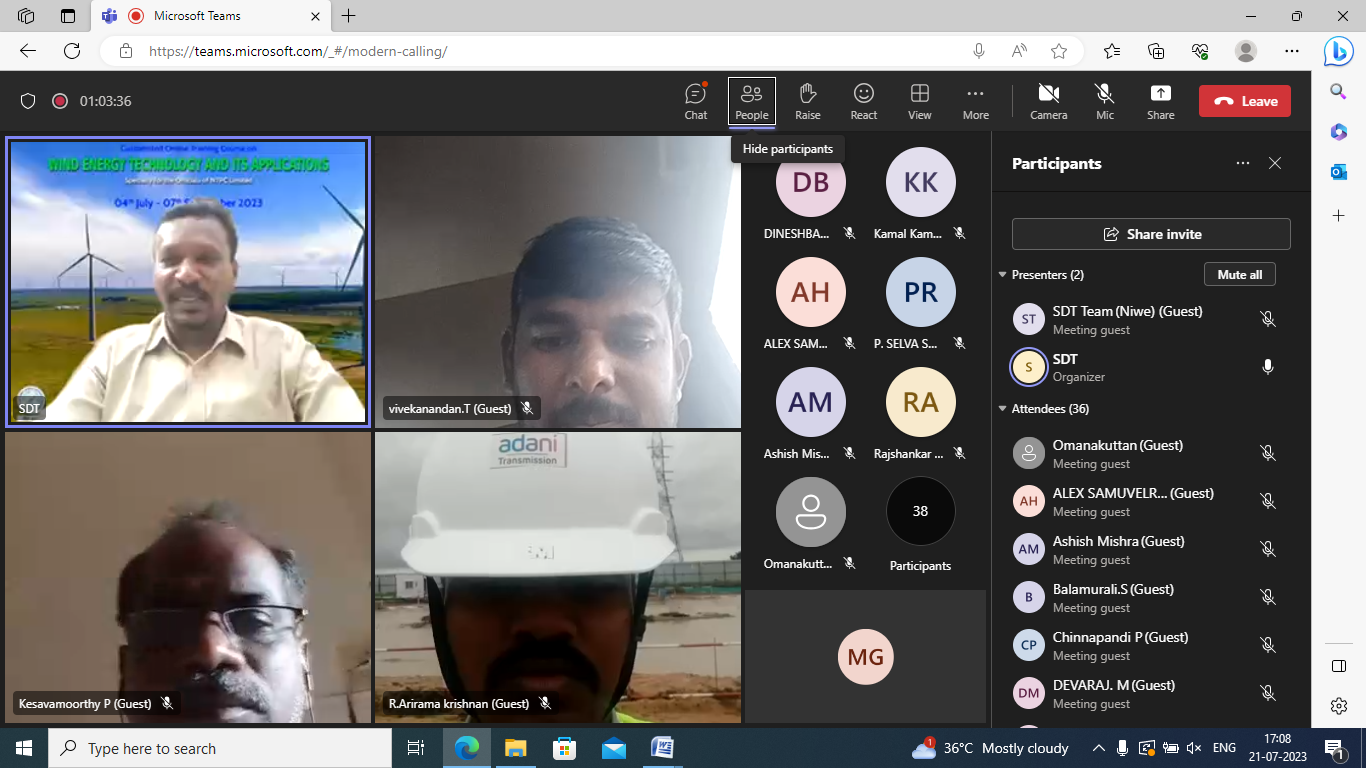Click the Share invite button
The image size is (1366, 768).
pyautogui.click(x=1151, y=234)
